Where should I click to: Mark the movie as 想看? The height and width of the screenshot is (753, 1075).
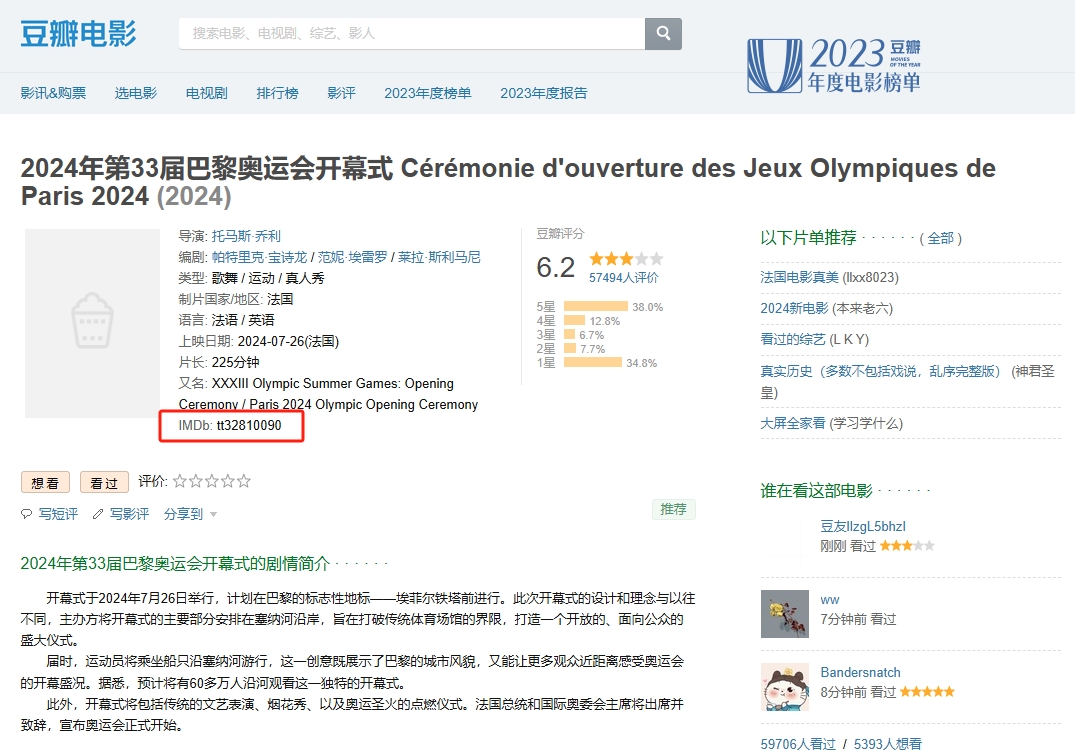coord(45,482)
